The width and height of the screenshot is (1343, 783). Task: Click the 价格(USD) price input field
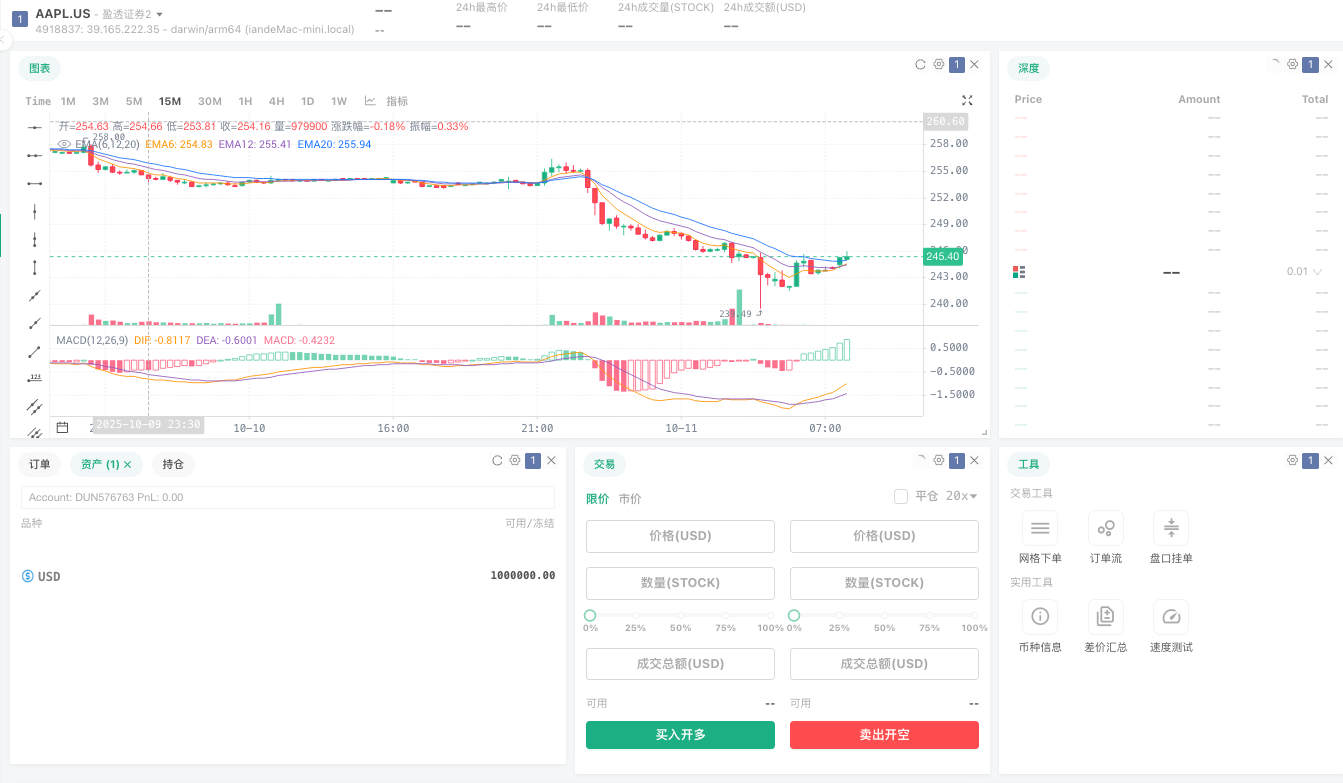680,536
